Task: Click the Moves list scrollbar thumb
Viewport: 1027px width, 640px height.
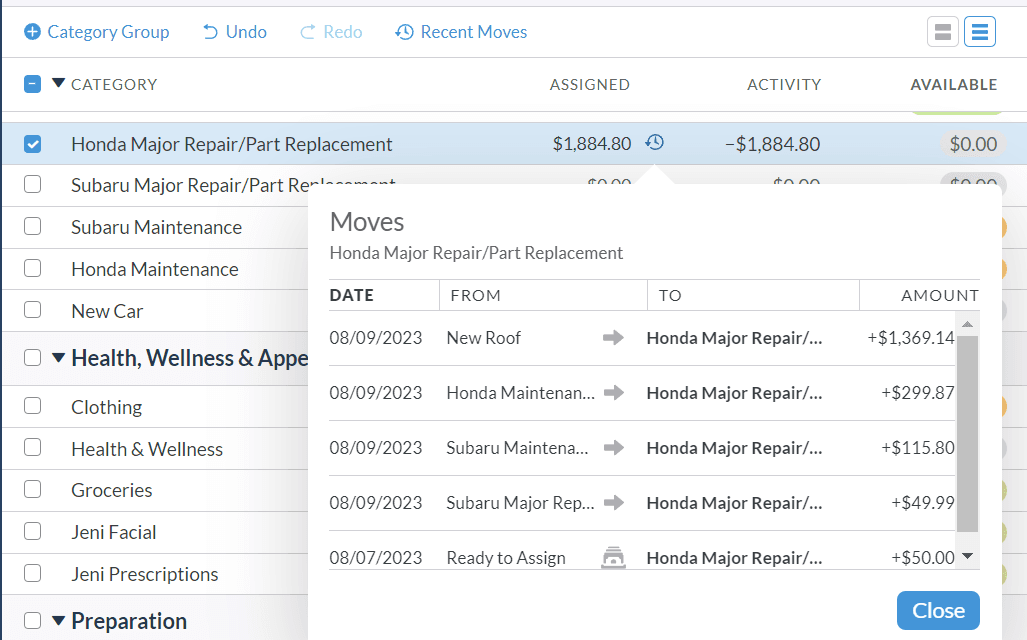Action: (x=967, y=434)
